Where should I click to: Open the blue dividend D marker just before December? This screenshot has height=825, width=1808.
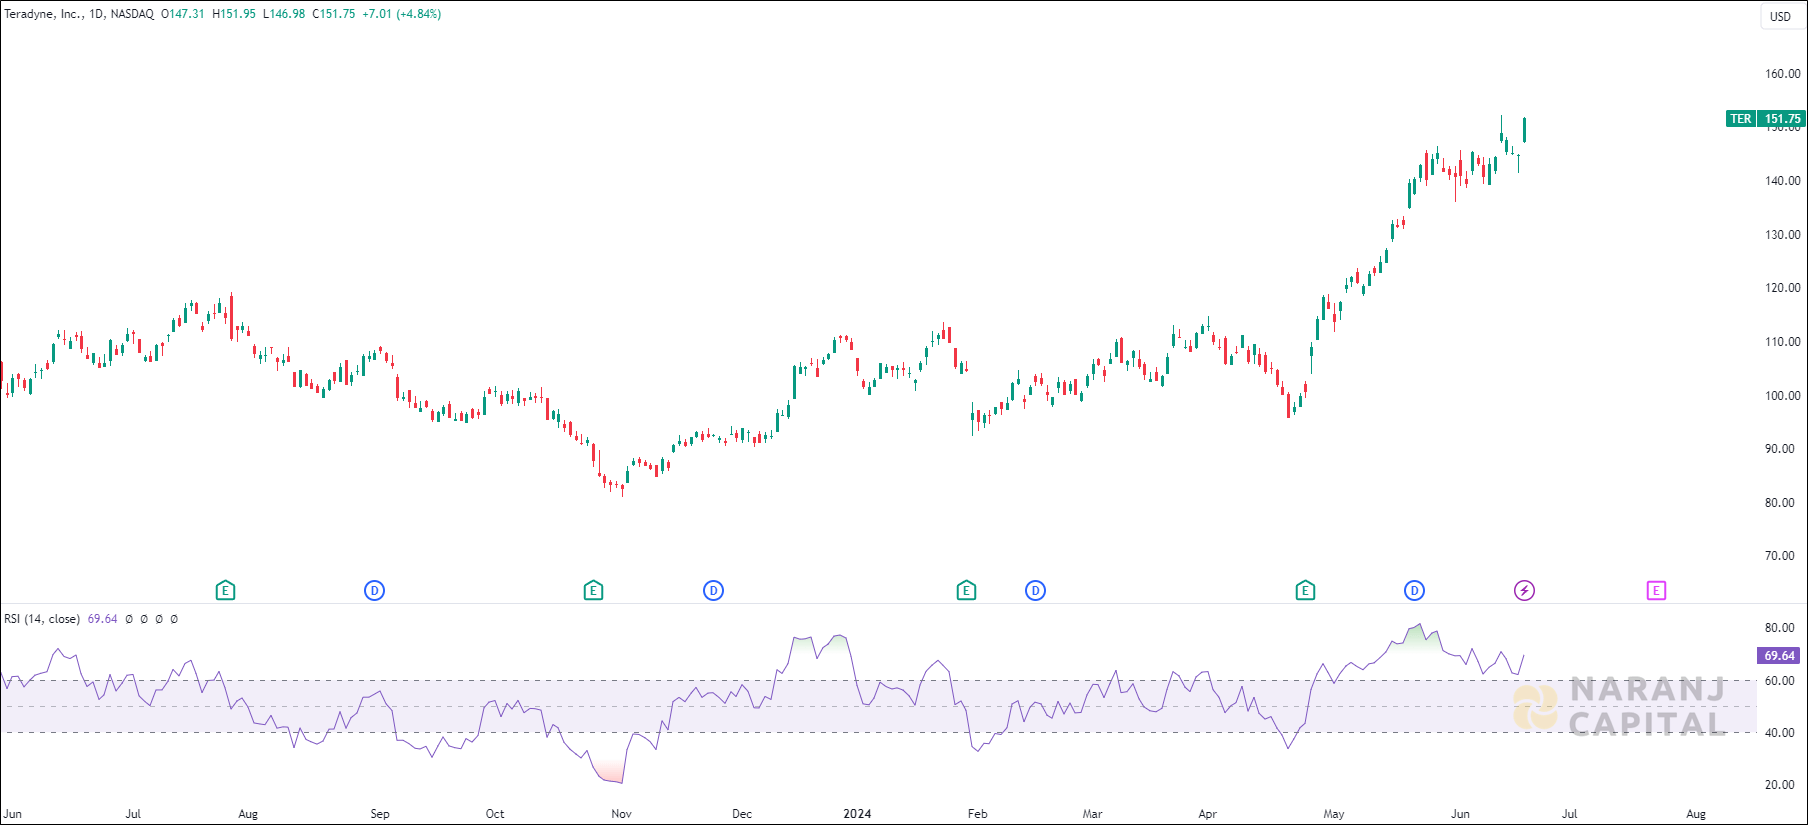pos(713,591)
